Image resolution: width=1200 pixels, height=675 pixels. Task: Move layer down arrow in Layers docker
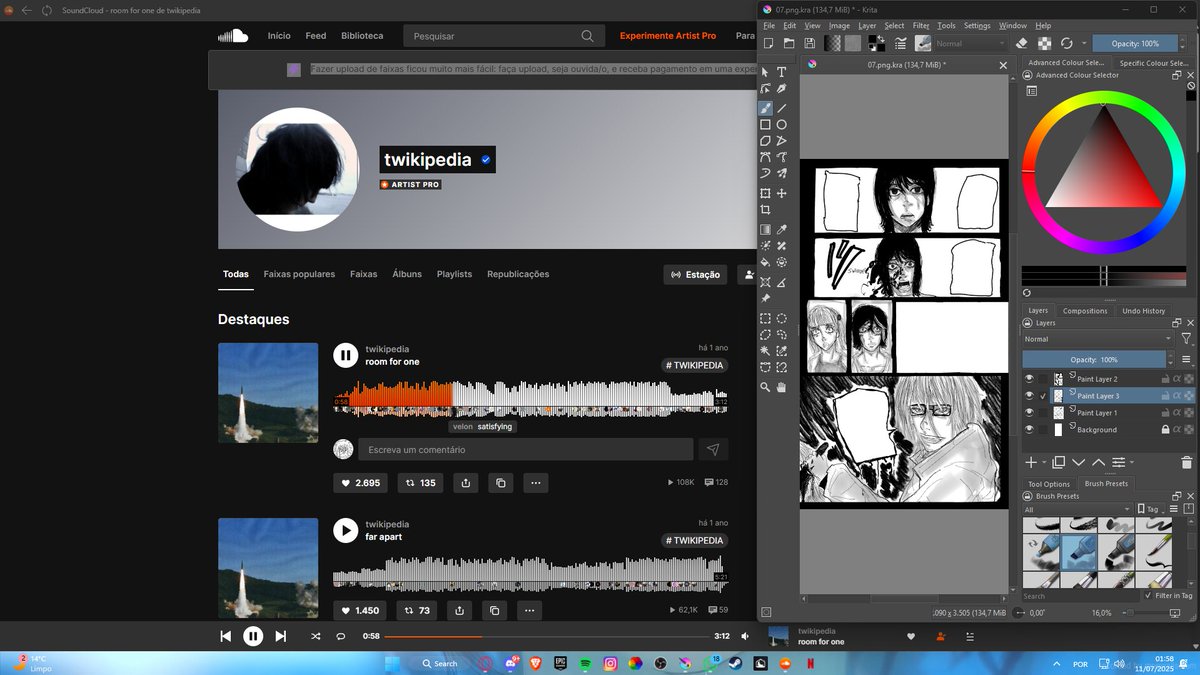(x=1078, y=462)
